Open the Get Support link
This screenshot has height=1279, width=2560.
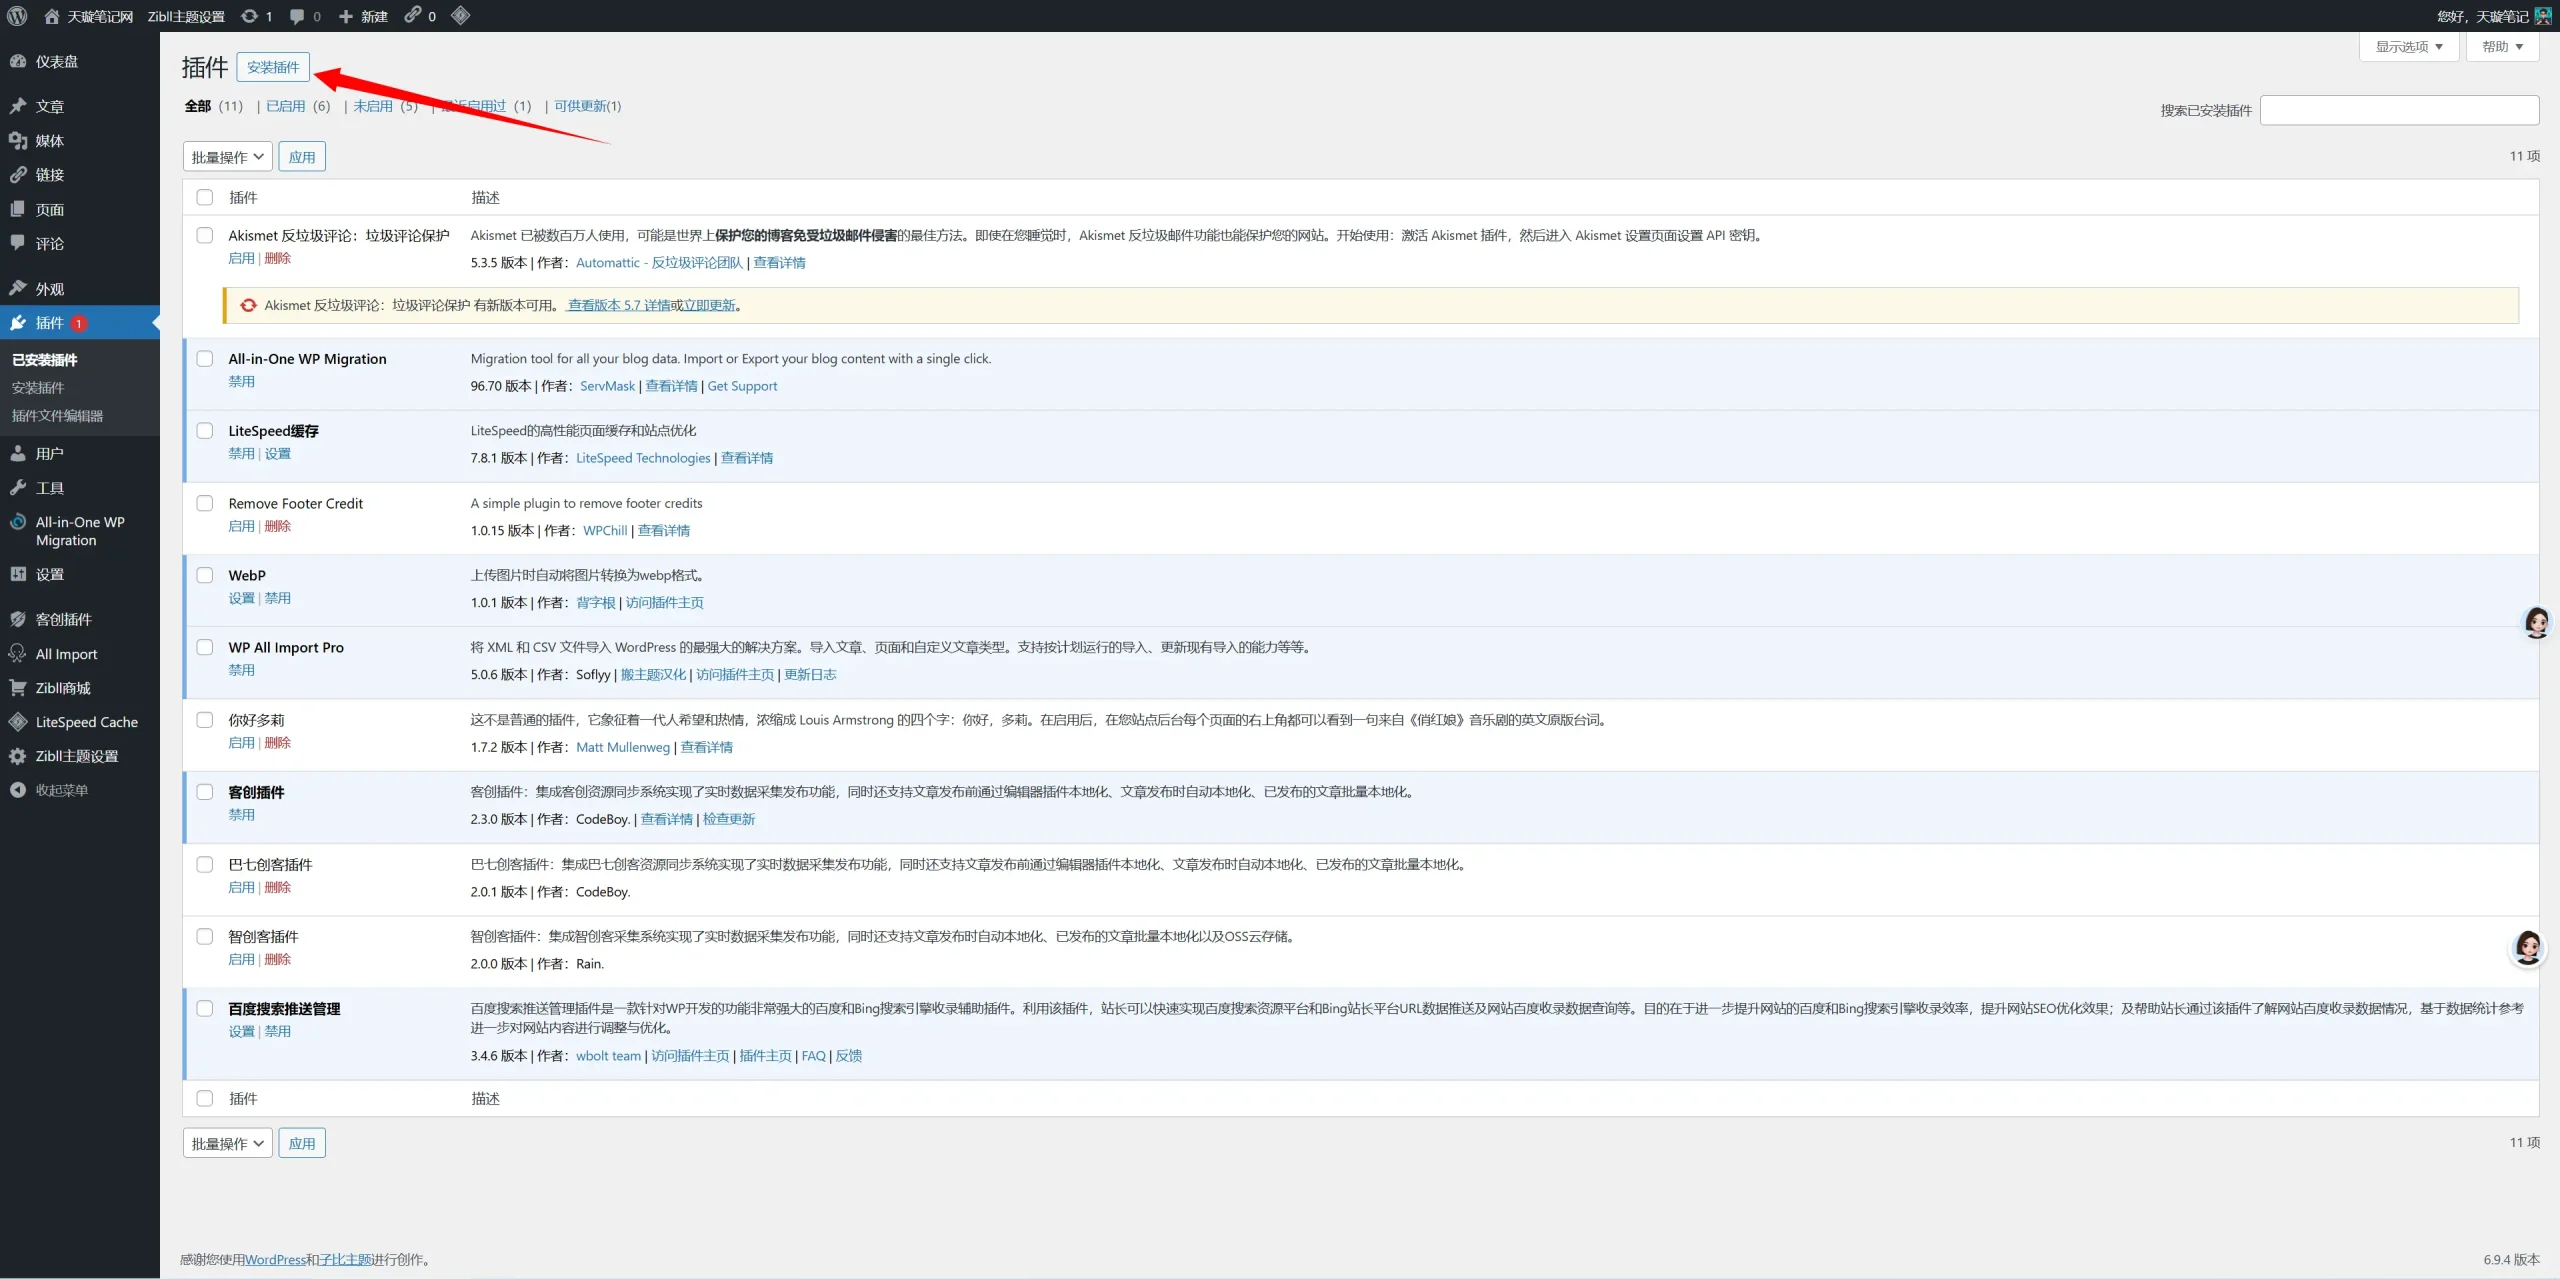[742, 386]
